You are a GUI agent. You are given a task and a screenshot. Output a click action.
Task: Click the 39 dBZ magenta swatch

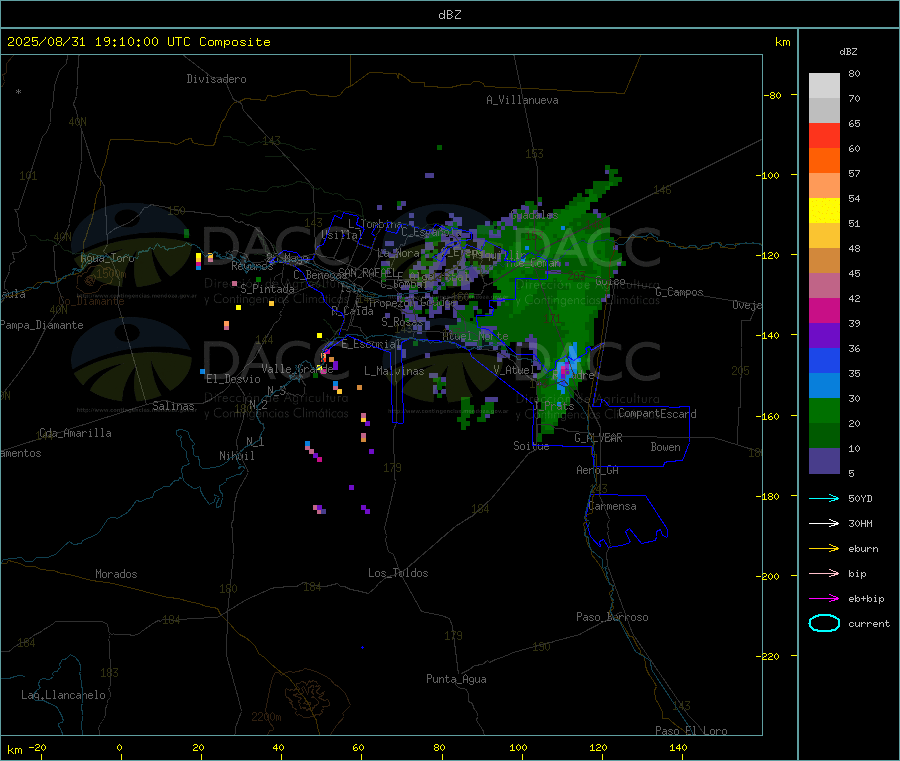click(824, 310)
